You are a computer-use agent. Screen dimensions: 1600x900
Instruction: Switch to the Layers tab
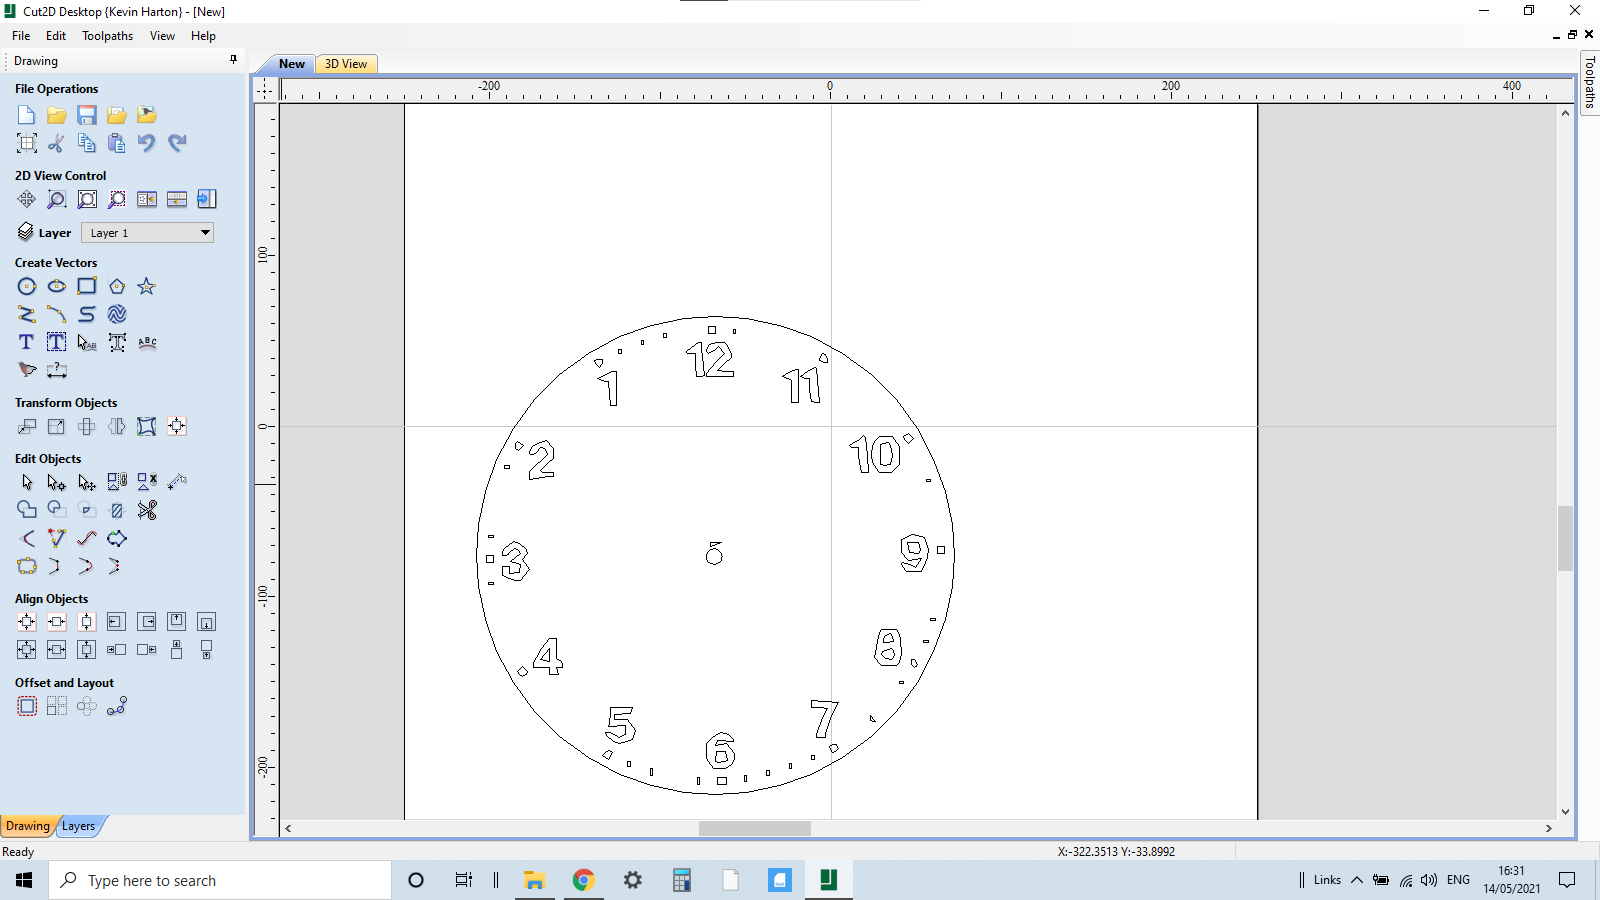click(79, 826)
